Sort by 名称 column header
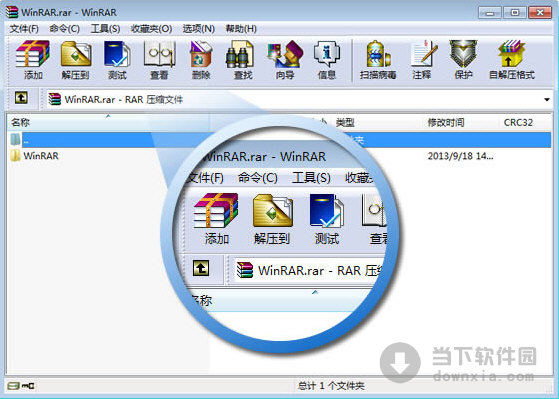The height and width of the screenshot is (399, 559). (x=108, y=123)
